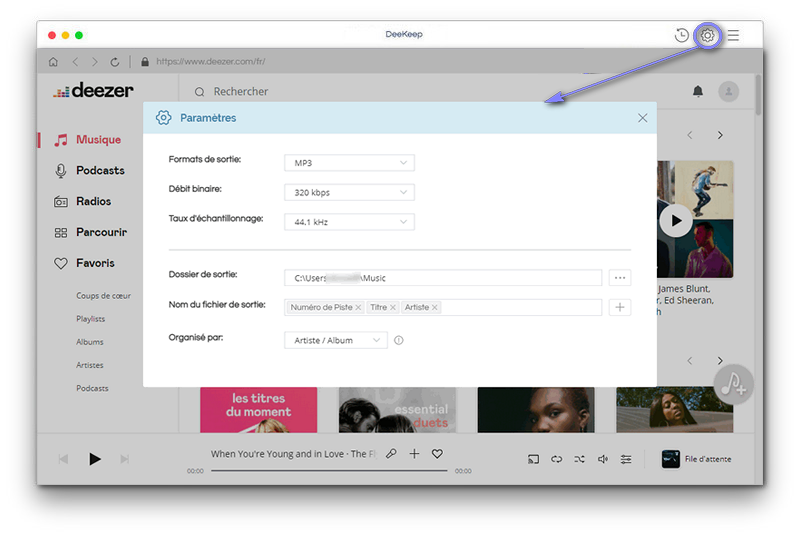Open audio equalizer settings icon

(626, 459)
